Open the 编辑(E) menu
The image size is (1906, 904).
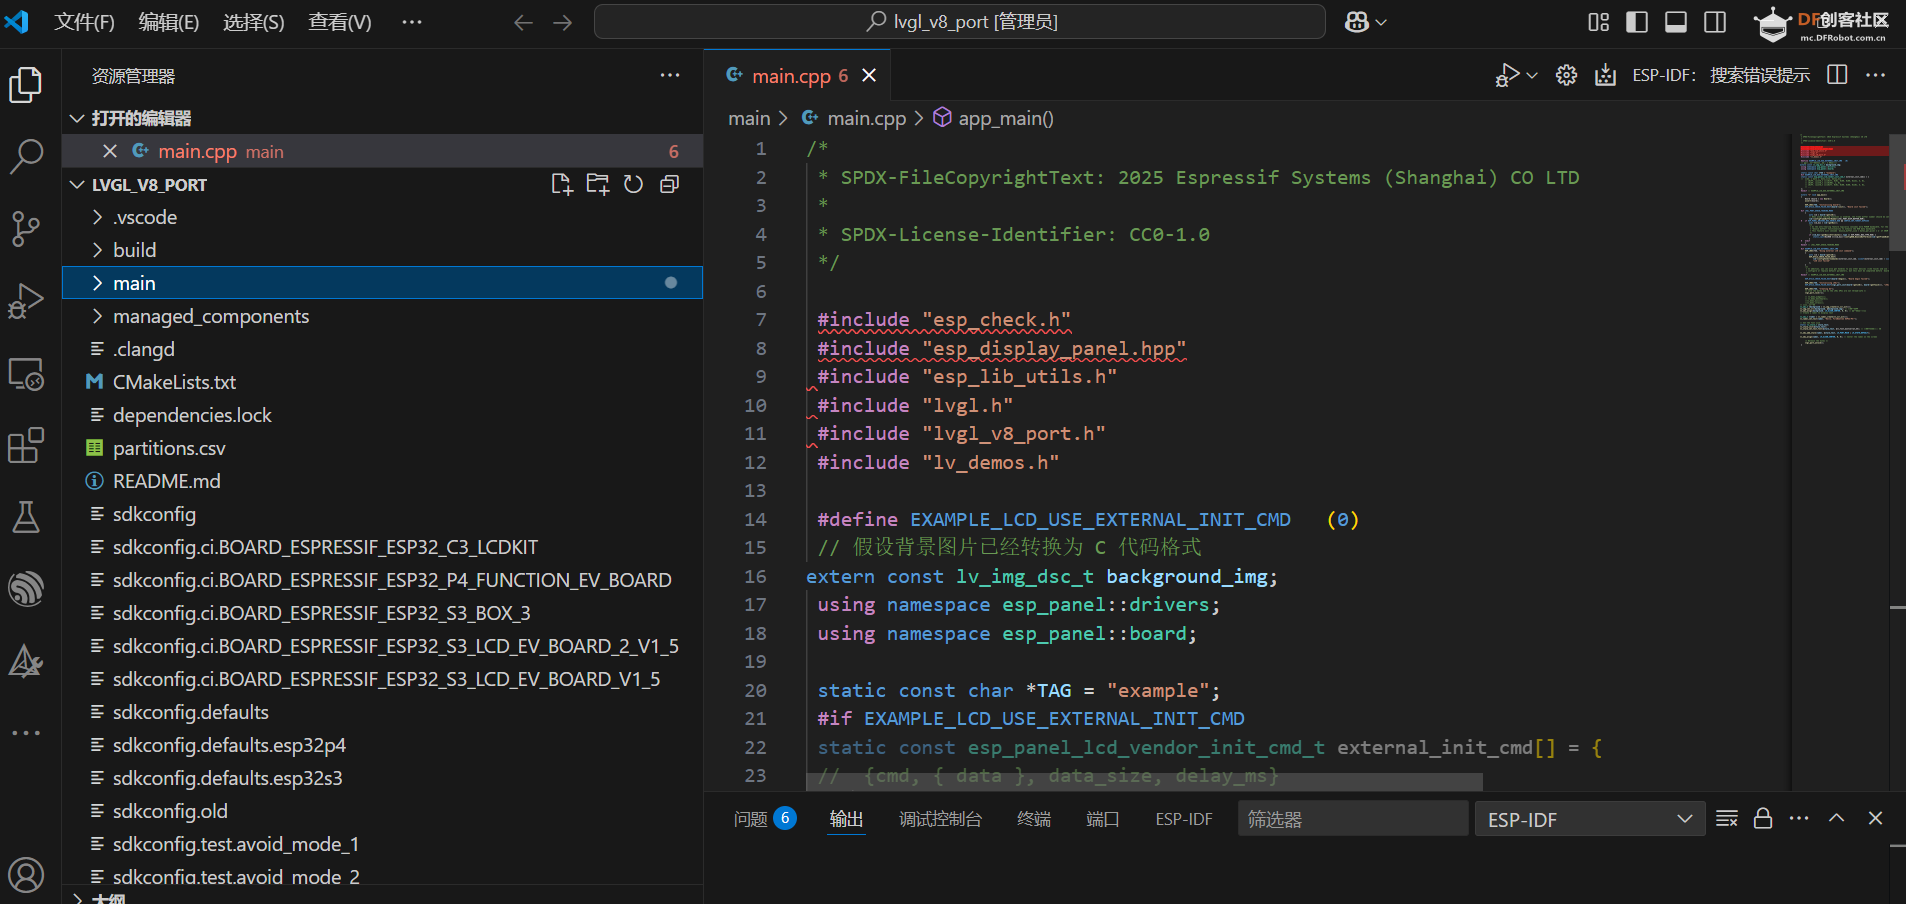(x=169, y=22)
